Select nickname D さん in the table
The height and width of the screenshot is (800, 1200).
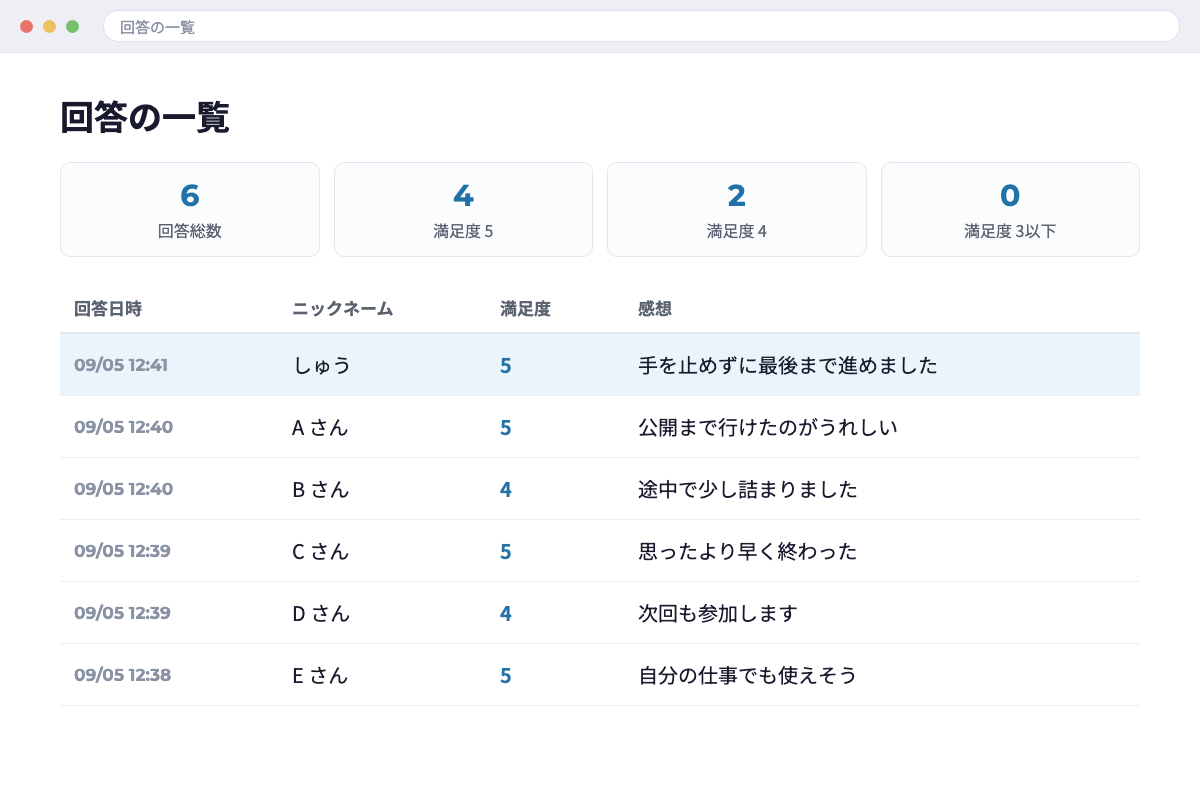coord(321,613)
